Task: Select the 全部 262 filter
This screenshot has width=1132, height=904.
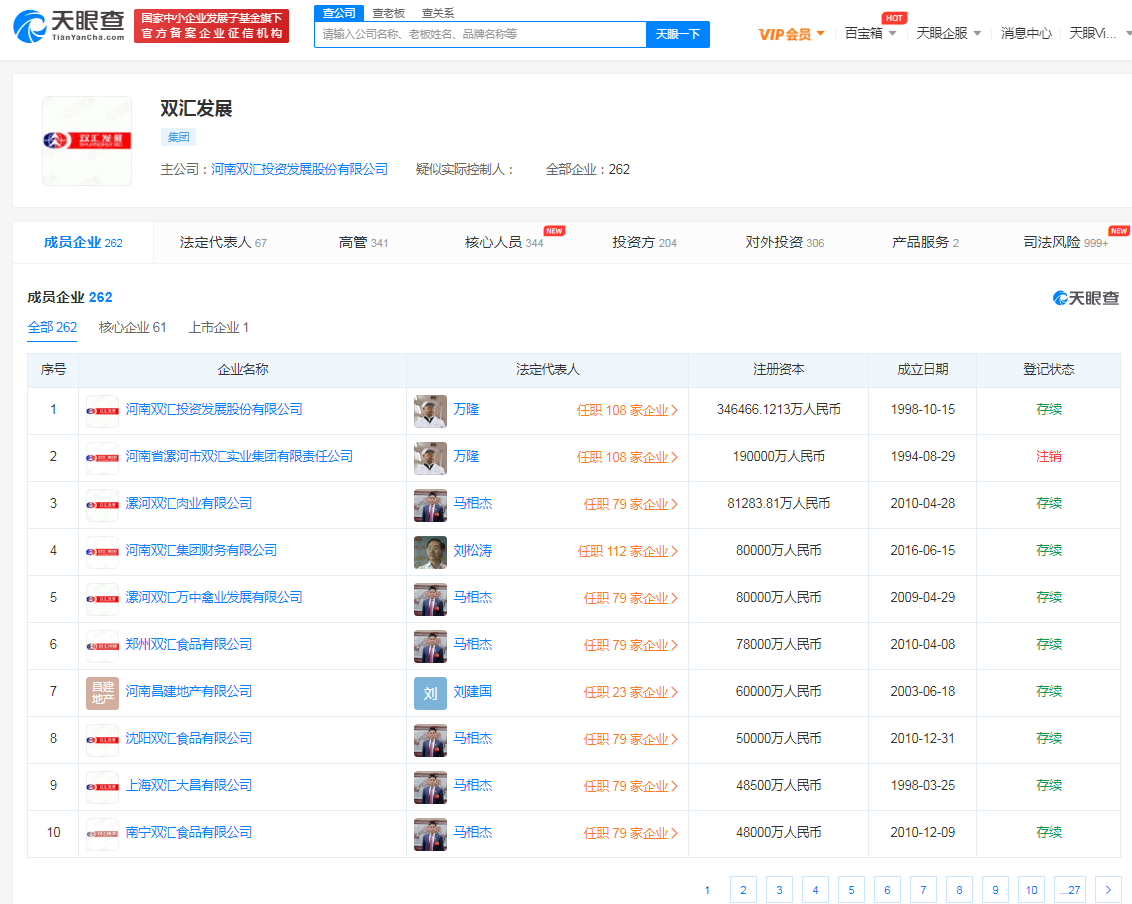Action: click(x=52, y=327)
